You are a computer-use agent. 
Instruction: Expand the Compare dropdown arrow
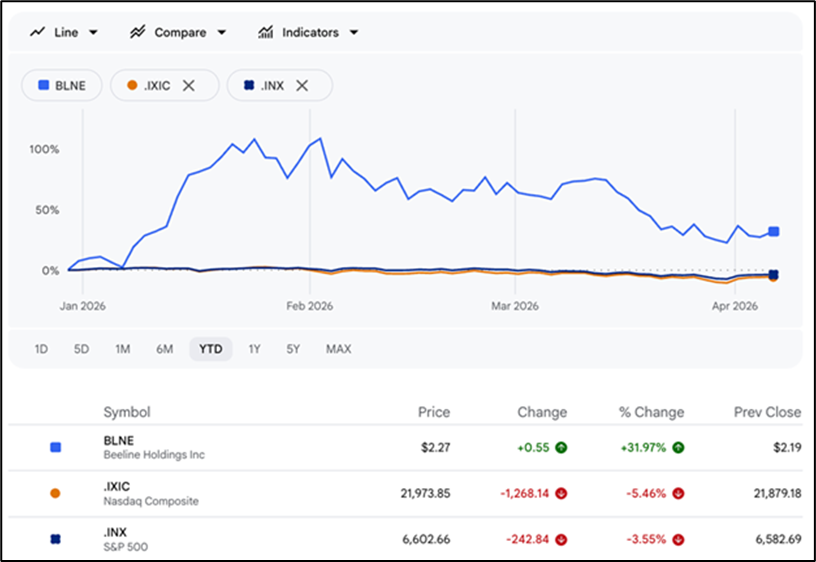click(221, 32)
